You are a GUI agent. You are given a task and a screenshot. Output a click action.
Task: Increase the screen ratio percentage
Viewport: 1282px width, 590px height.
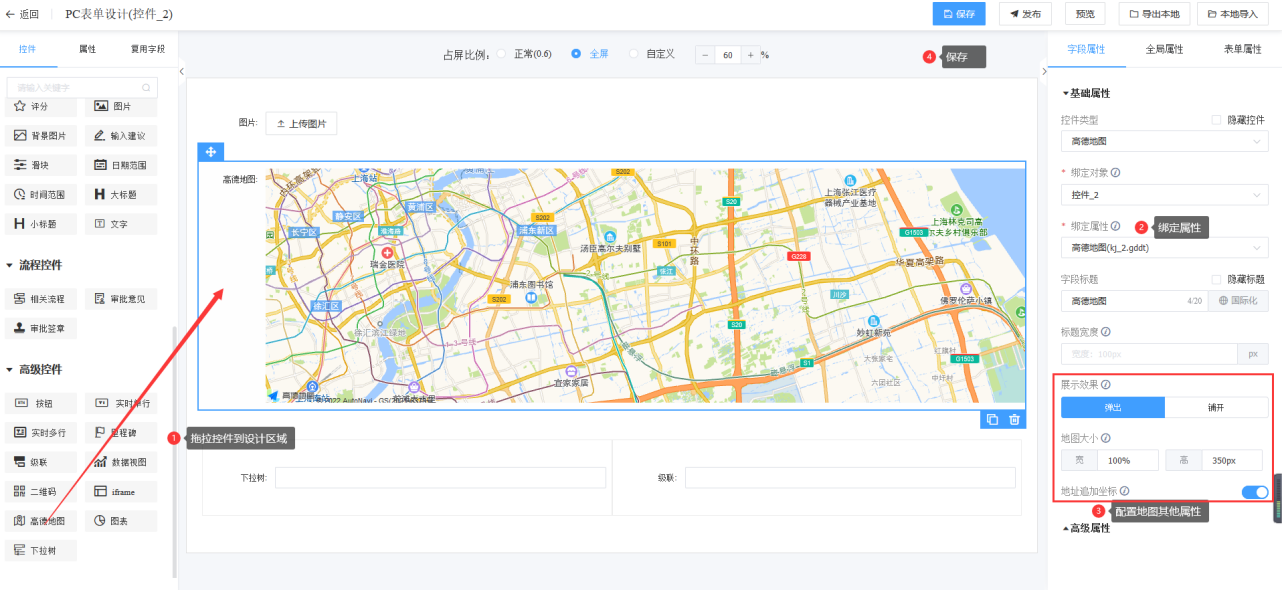pos(750,55)
